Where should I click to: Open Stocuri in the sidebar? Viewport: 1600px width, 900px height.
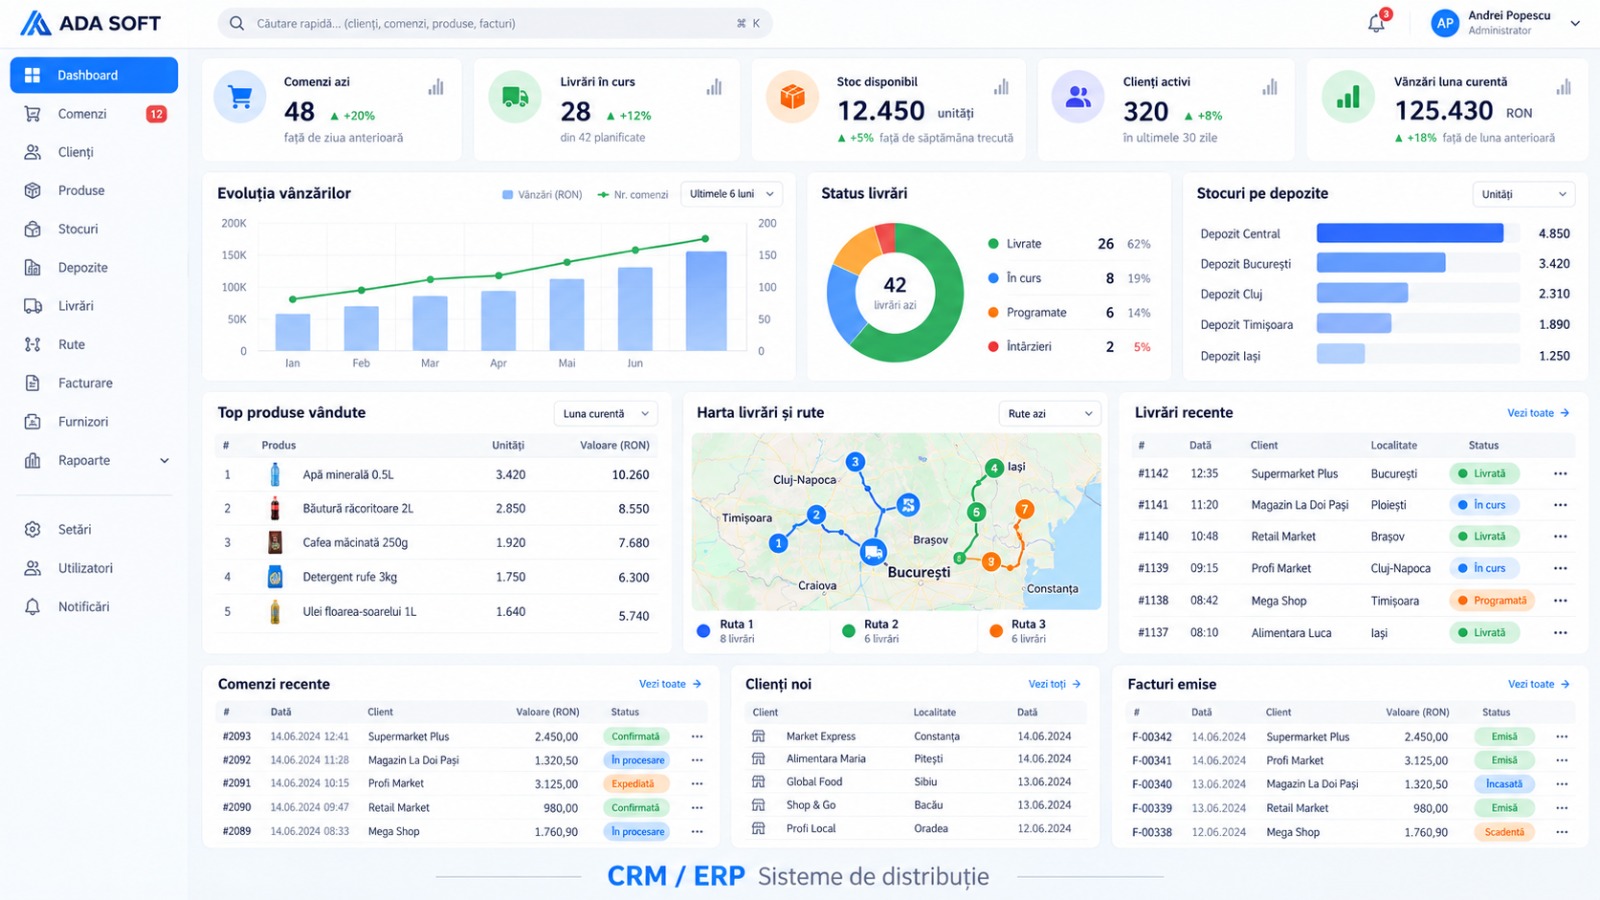click(94, 229)
